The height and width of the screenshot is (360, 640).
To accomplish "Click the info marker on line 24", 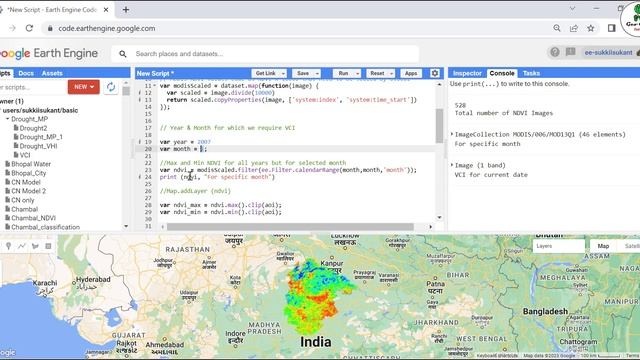I will (140, 177).
